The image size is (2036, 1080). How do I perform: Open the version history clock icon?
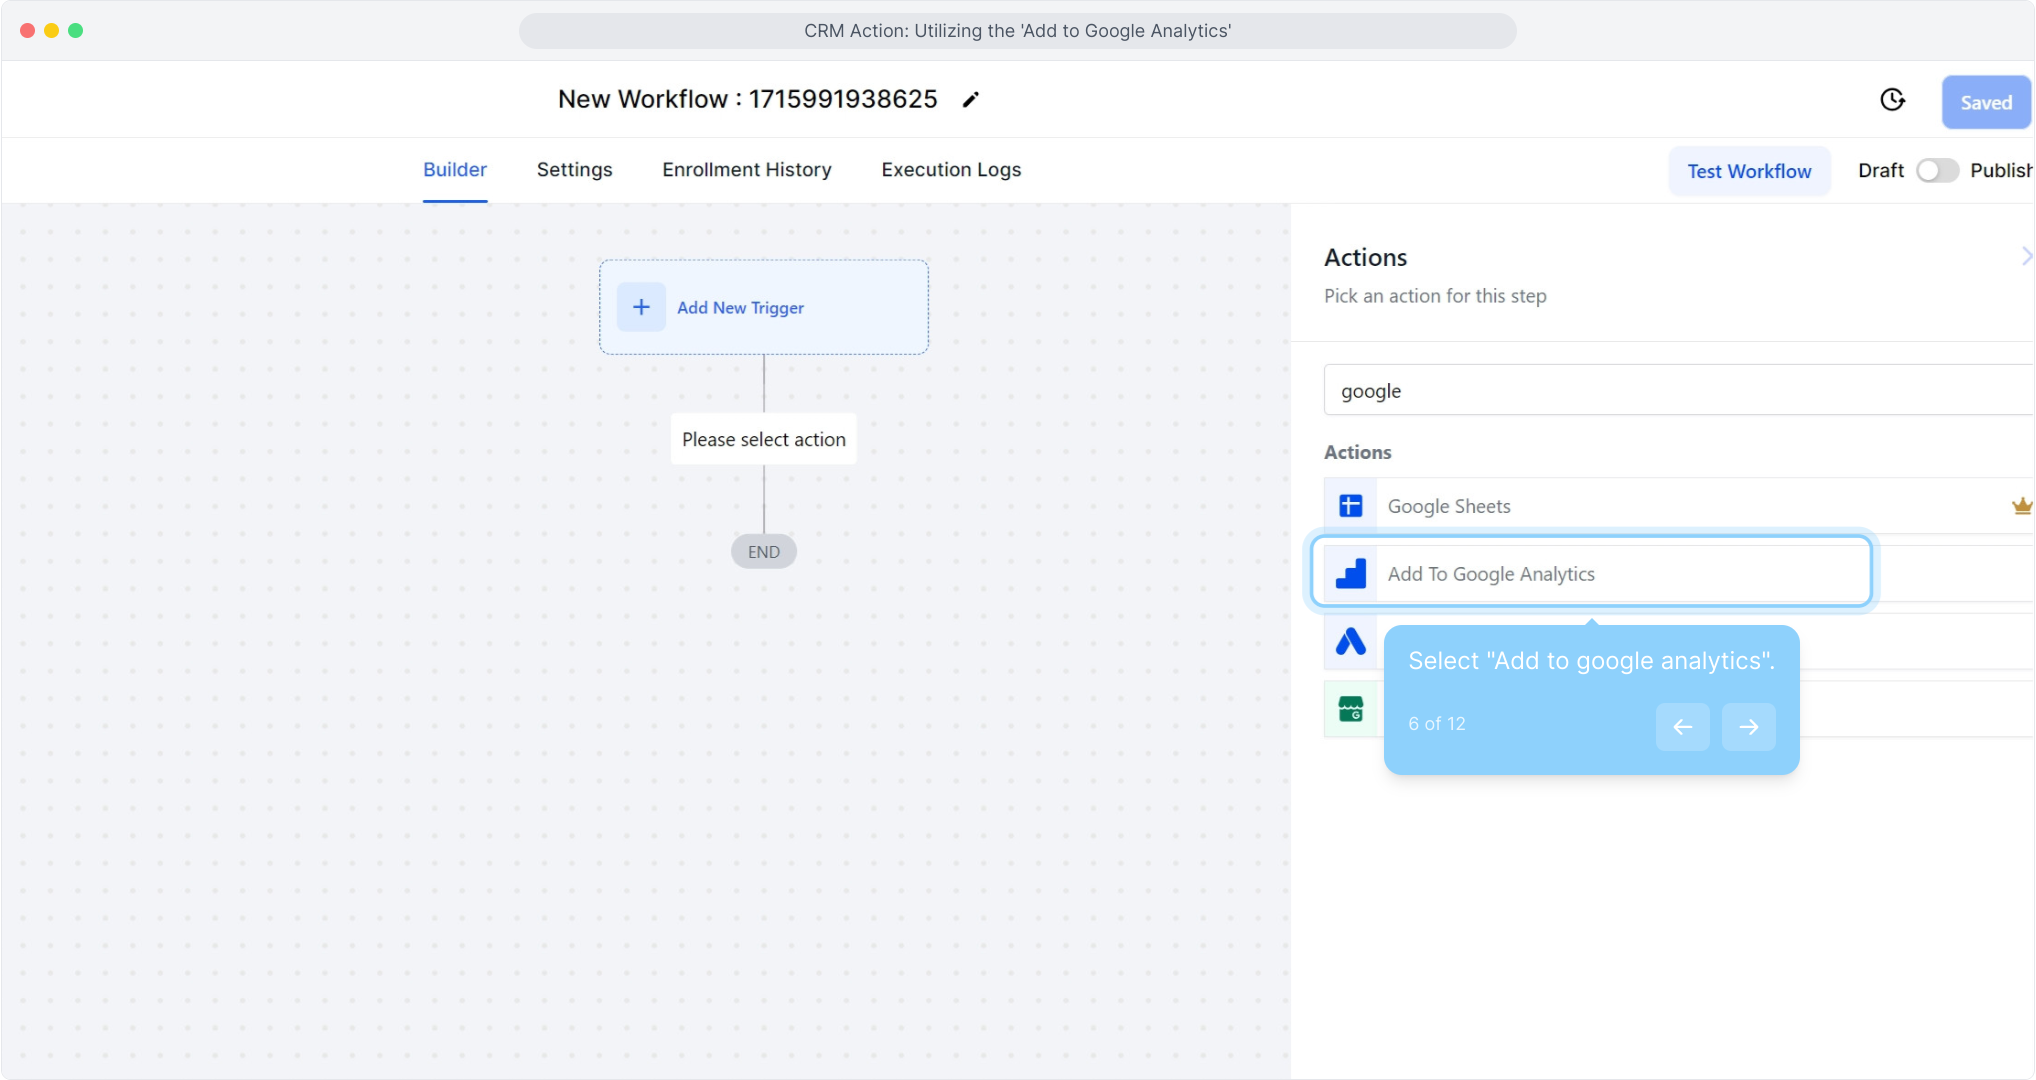[1892, 100]
